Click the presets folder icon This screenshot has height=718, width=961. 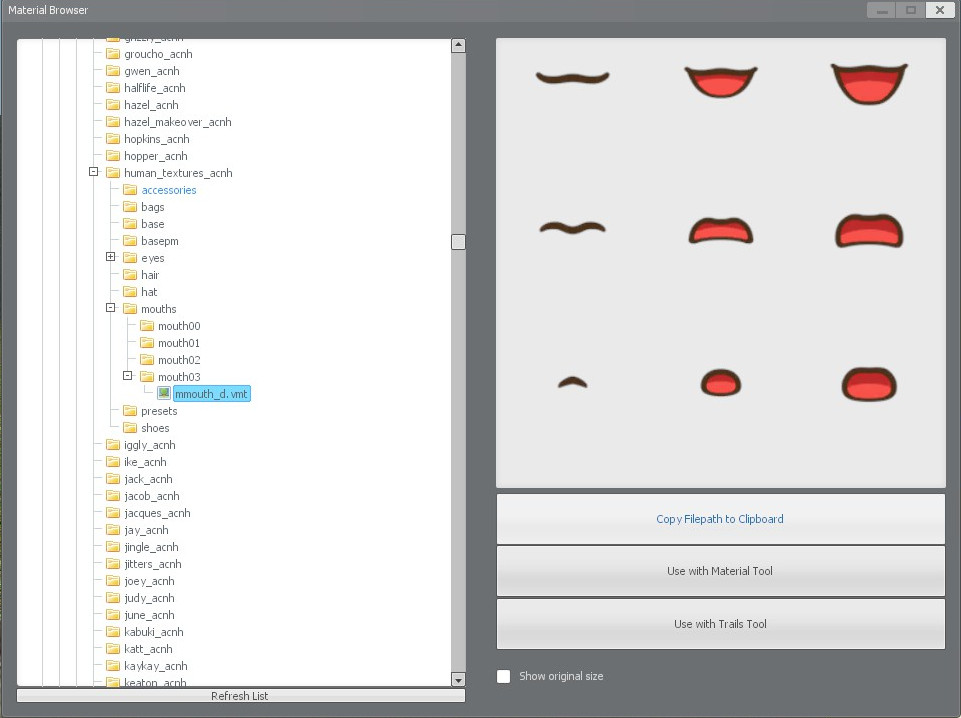click(130, 411)
